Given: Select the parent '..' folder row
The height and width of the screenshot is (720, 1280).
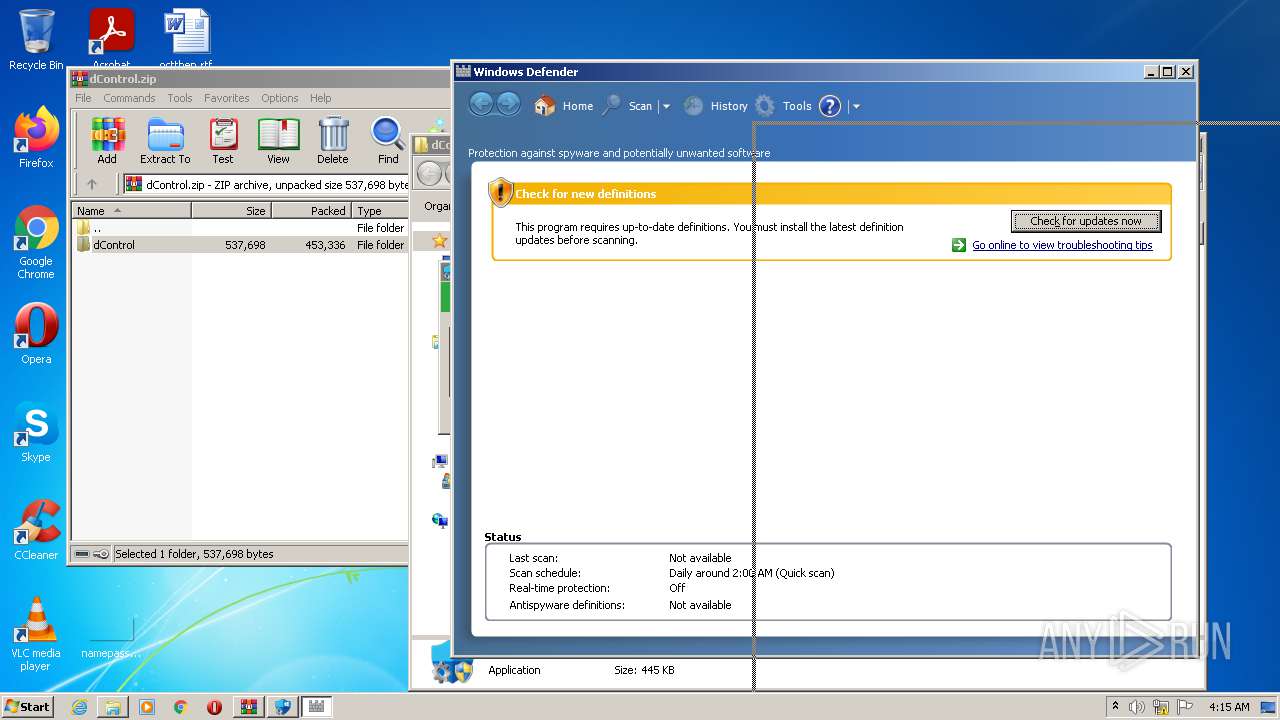Looking at the screenshot, I should (240, 227).
